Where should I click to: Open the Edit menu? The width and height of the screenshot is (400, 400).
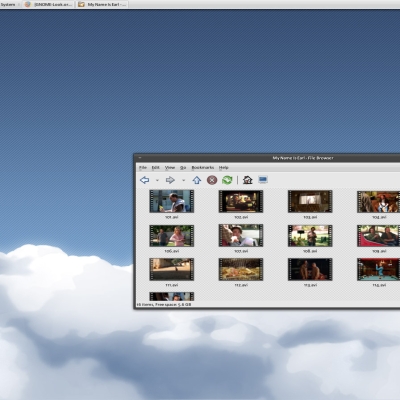click(155, 167)
